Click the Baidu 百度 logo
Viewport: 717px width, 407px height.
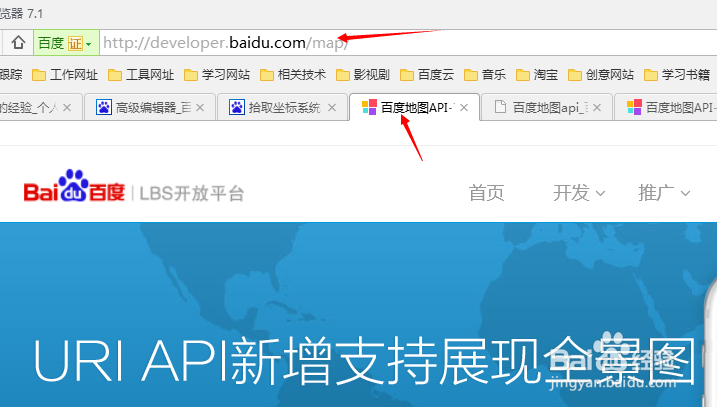(x=74, y=186)
